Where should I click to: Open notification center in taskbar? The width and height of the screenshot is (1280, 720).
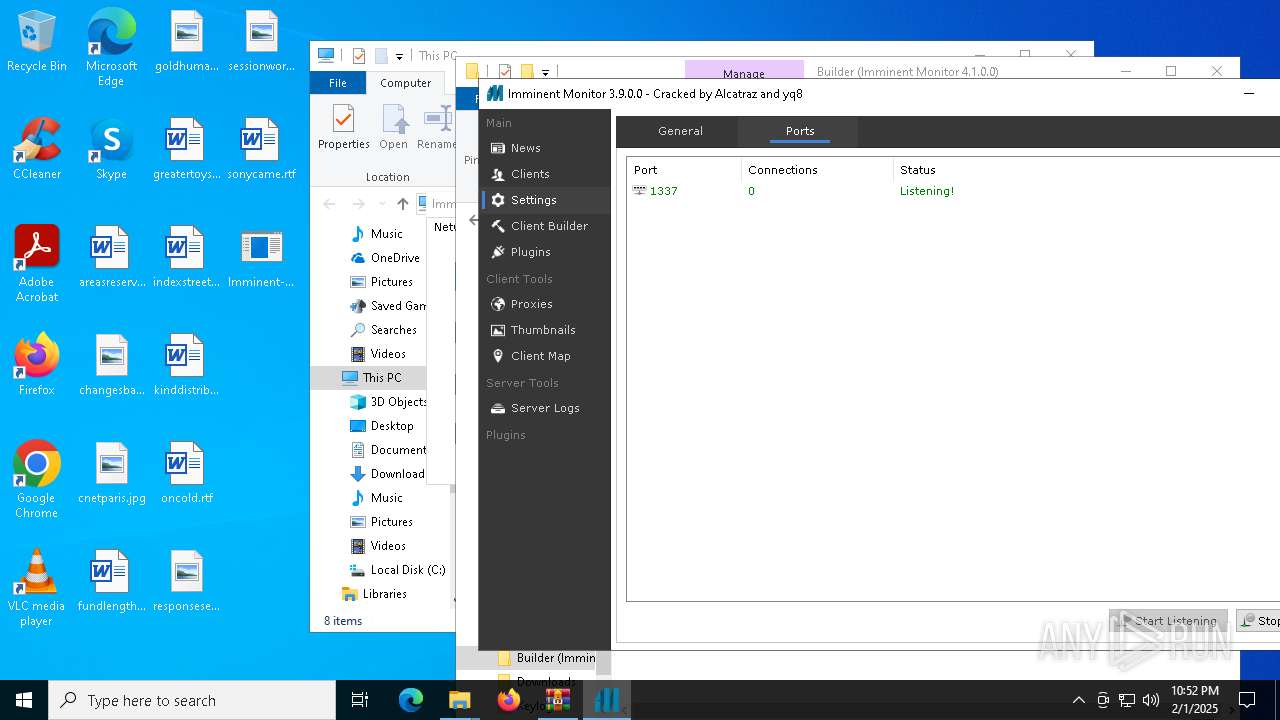(1247, 700)
